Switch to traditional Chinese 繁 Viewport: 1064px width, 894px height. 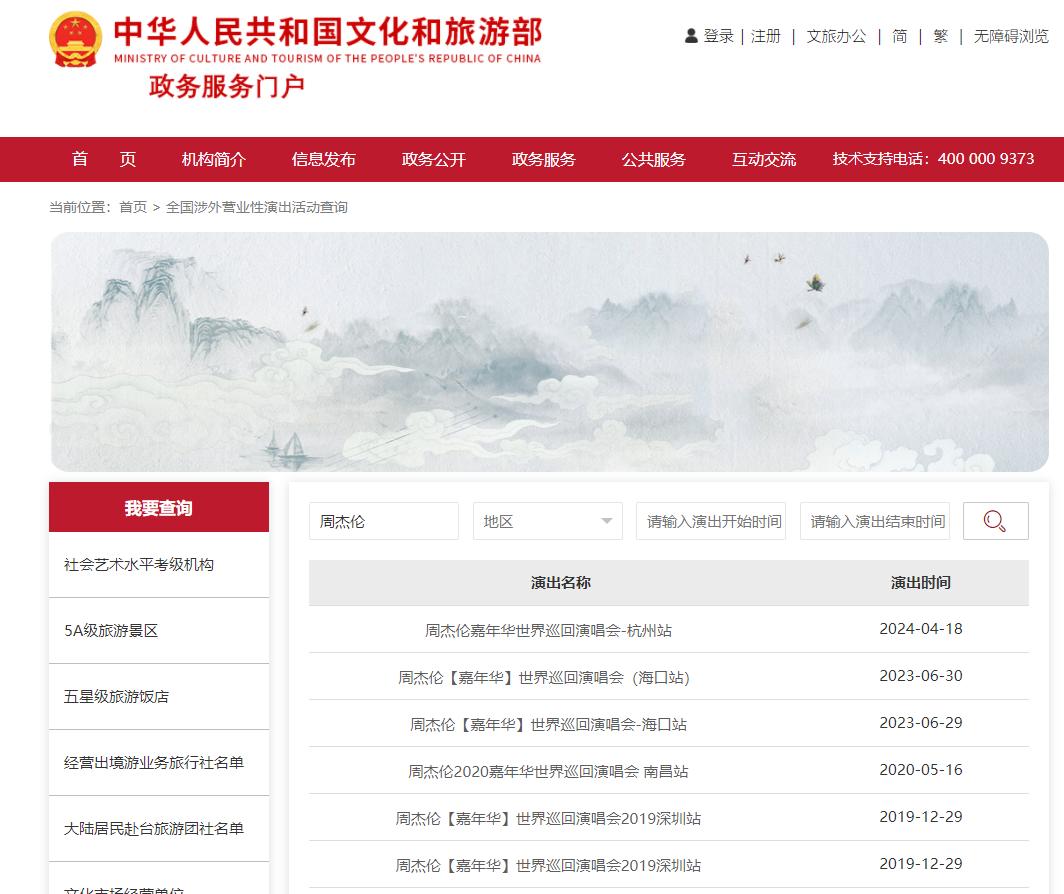point(940,36)
